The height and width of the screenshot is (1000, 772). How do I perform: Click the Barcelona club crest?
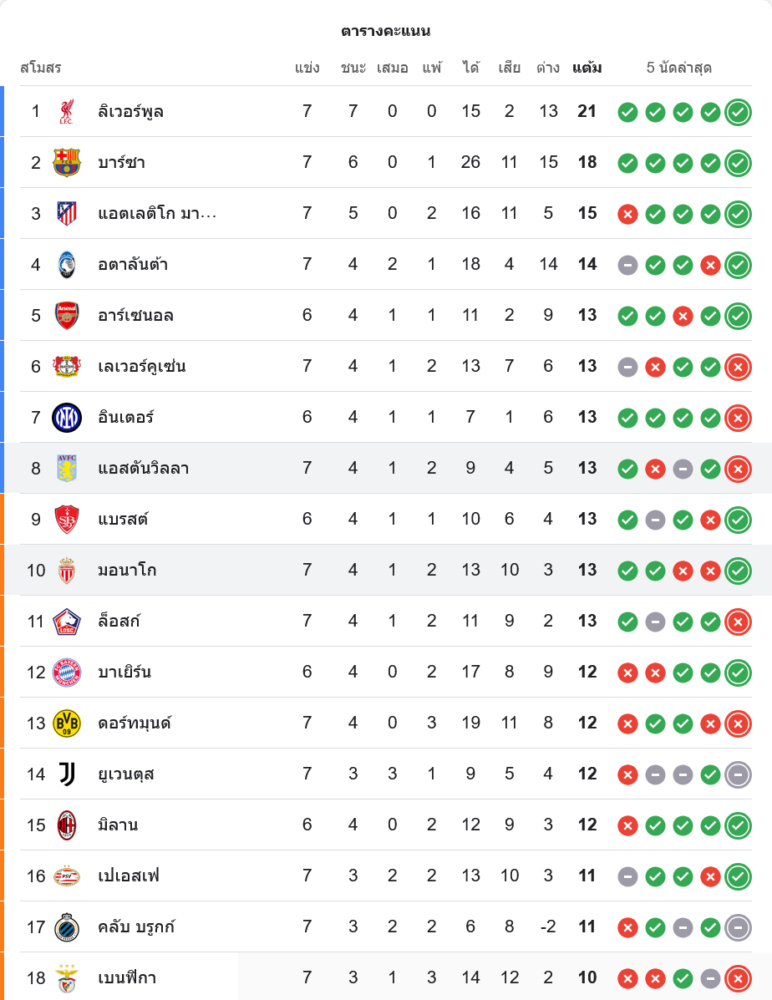coord(66,162)
